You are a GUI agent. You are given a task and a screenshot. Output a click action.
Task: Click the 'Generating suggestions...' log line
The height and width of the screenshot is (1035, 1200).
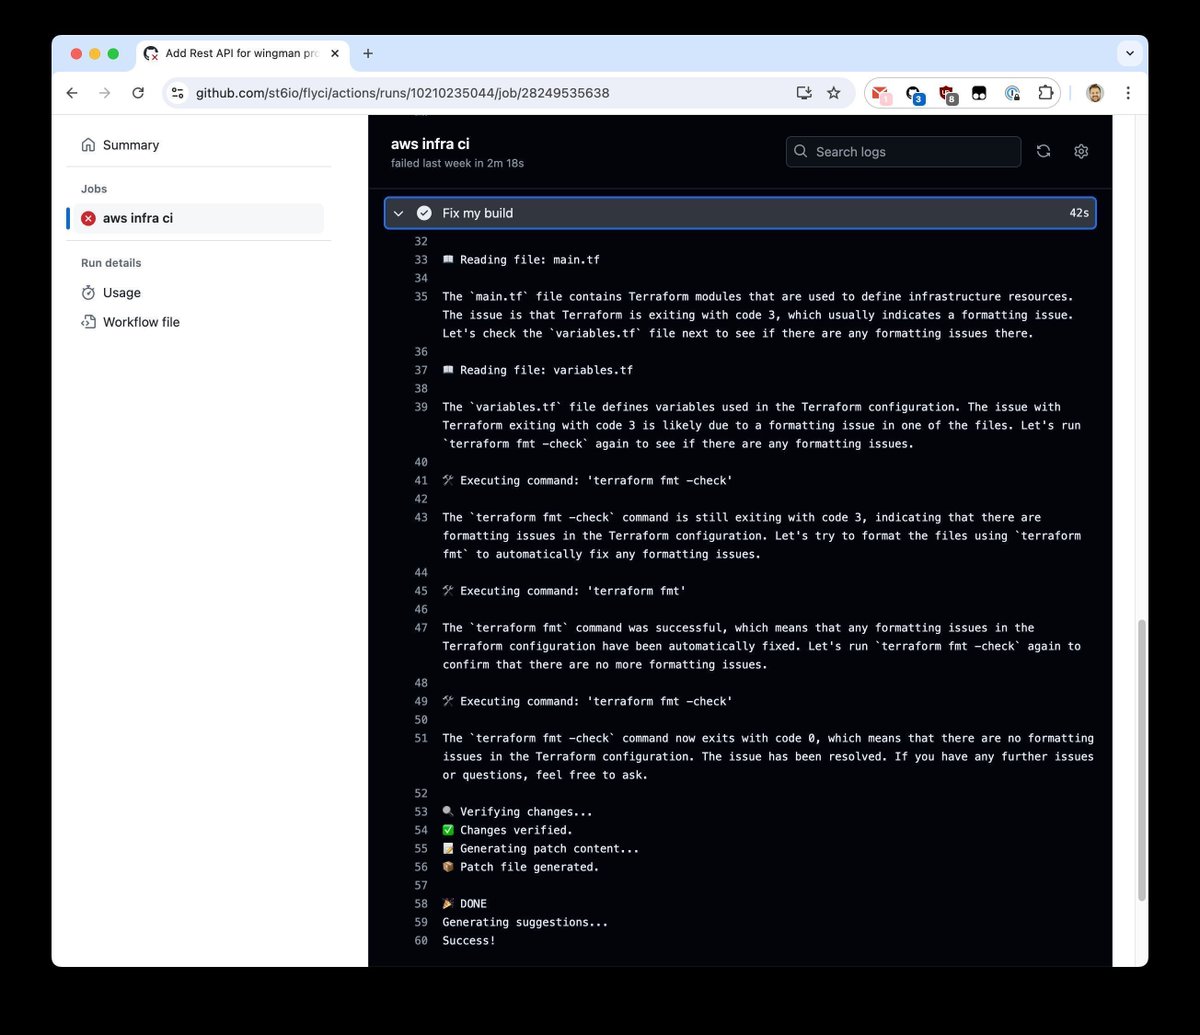point(525,922)
